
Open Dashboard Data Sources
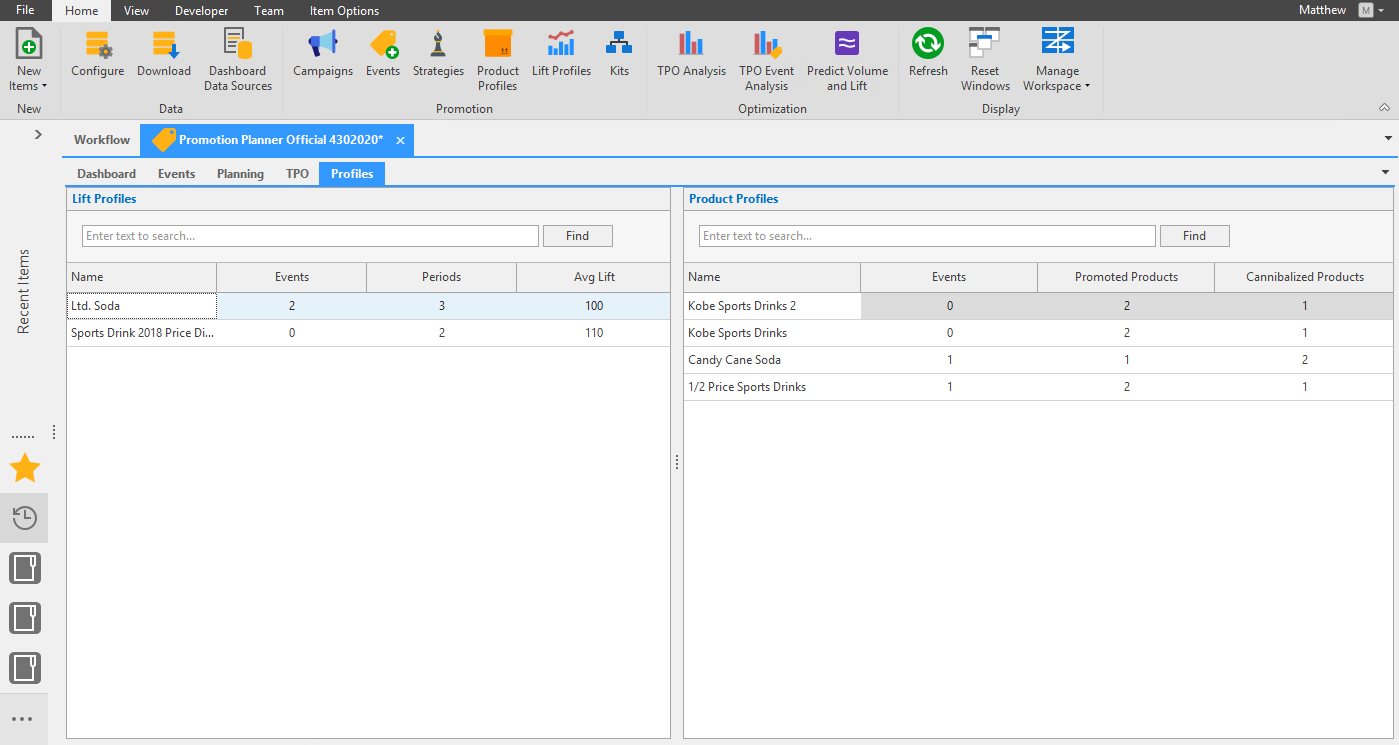(x=238, y=60)
